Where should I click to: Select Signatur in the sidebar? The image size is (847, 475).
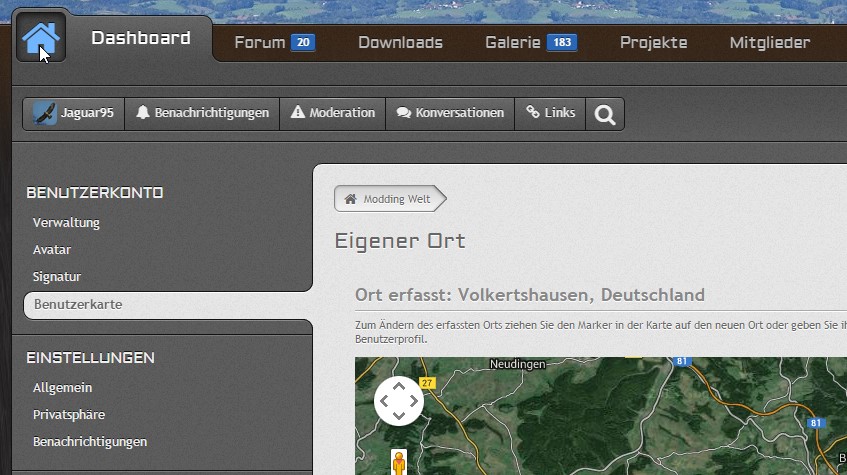coord(57,276)
